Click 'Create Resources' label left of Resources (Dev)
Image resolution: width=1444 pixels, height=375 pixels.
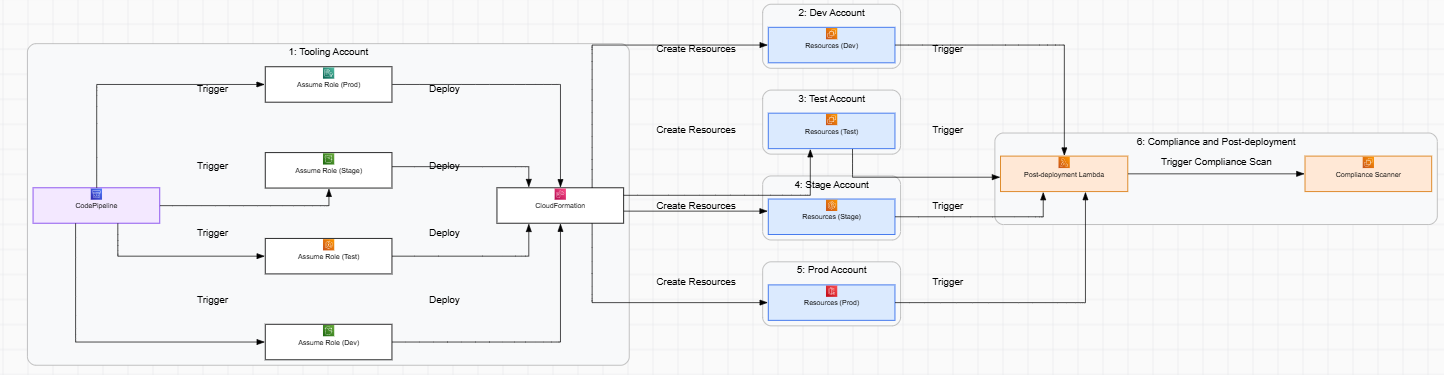pos(696,49)
